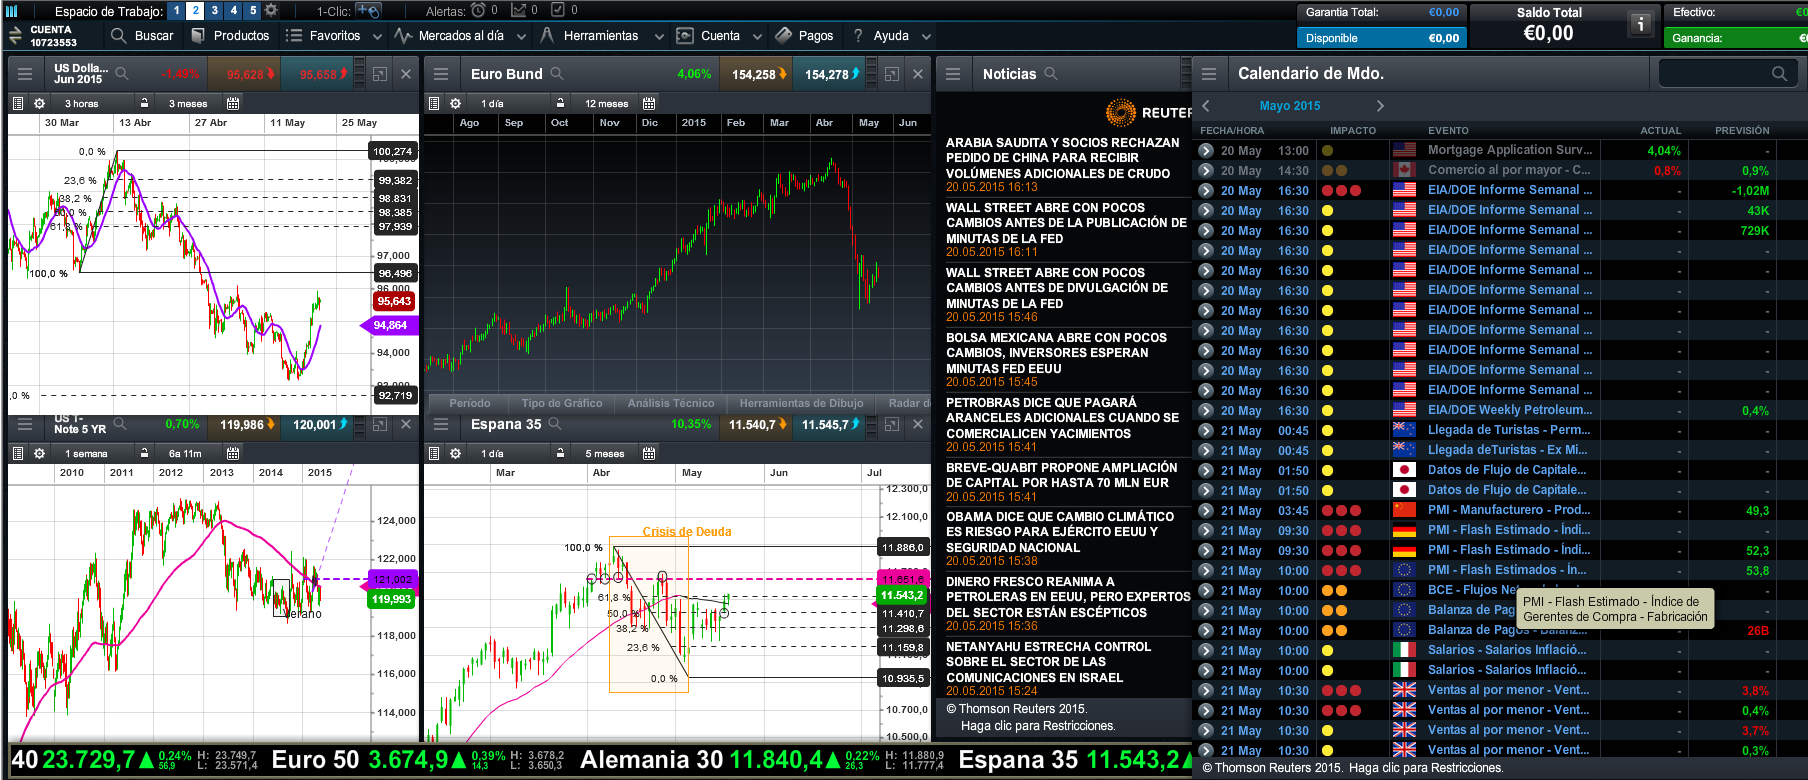Click search icon next to Euro Bund title
Screen dimensions: 1808x780
coord(557,74)
